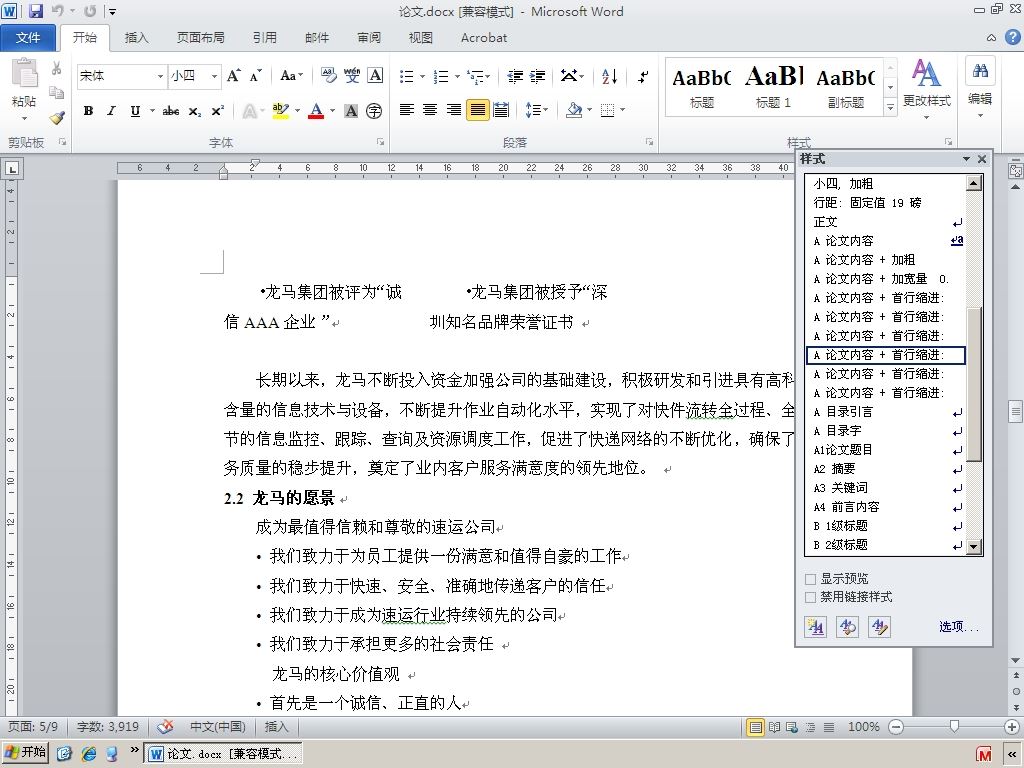Clear formatting with the eraser icon

[328, 76]
